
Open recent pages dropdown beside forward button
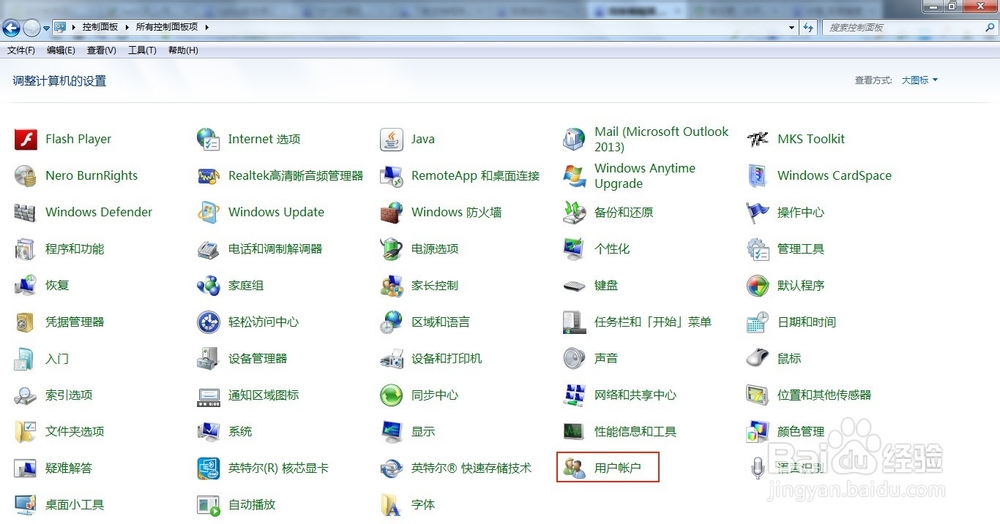[46, 28]
